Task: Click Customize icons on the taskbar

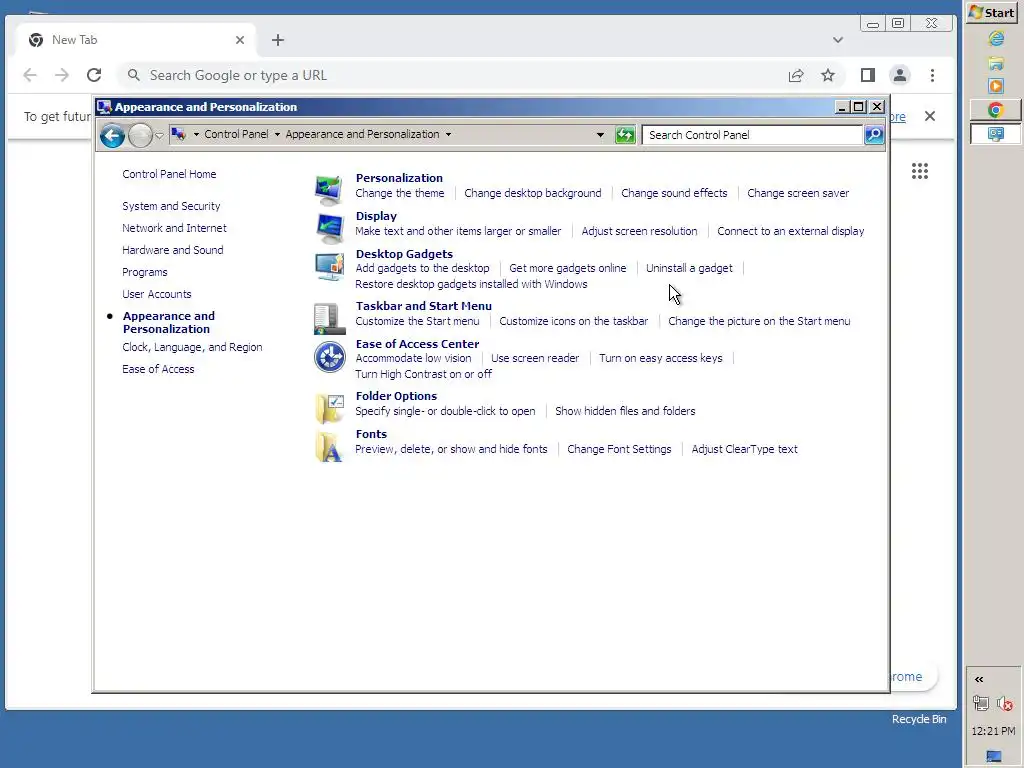Action: pos(573,321)
